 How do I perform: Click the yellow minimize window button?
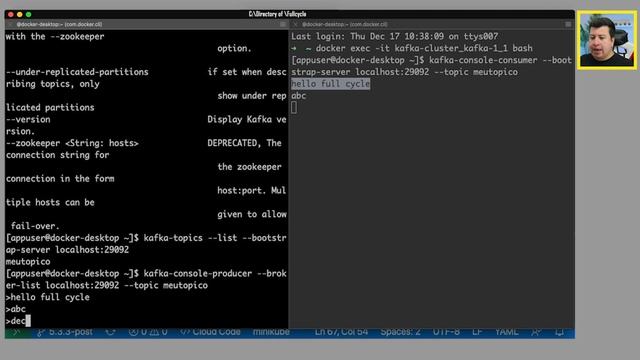coord(20,14)
